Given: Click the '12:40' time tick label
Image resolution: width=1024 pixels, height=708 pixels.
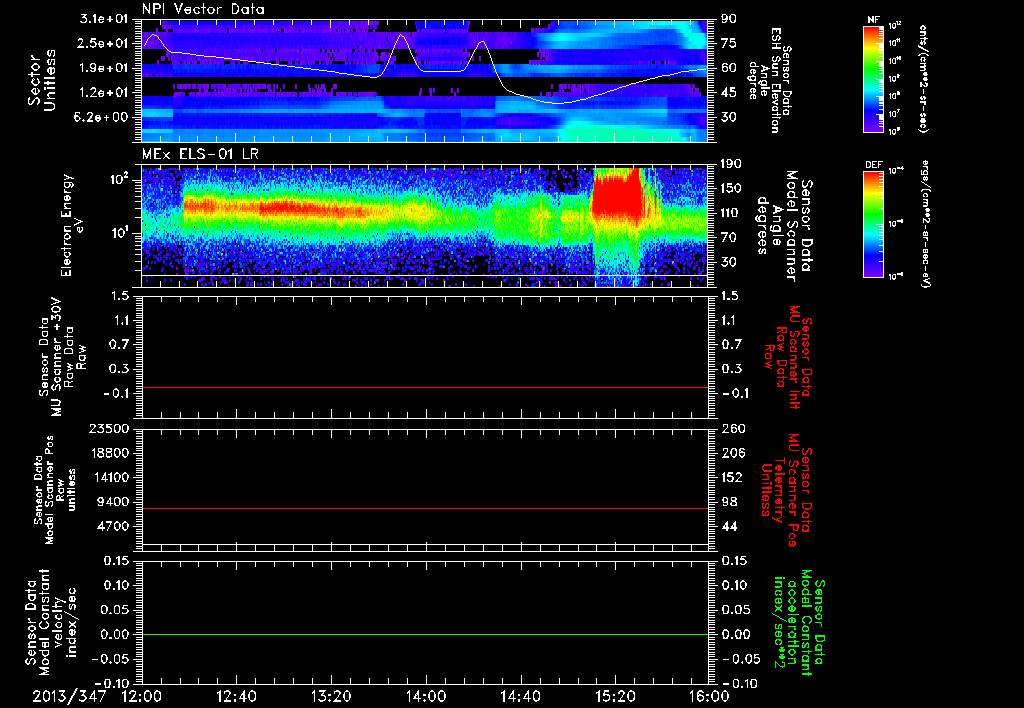Looking at the screenshot, I should [x=236, y=696].
